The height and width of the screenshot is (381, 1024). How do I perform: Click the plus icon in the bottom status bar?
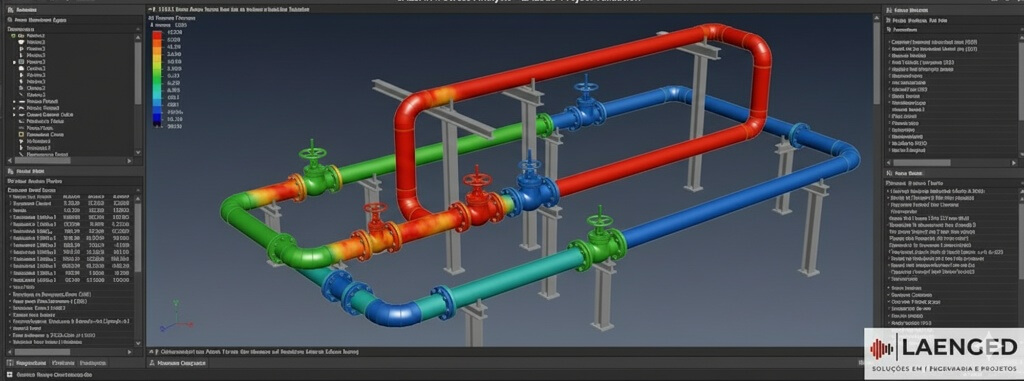point(10,374)
